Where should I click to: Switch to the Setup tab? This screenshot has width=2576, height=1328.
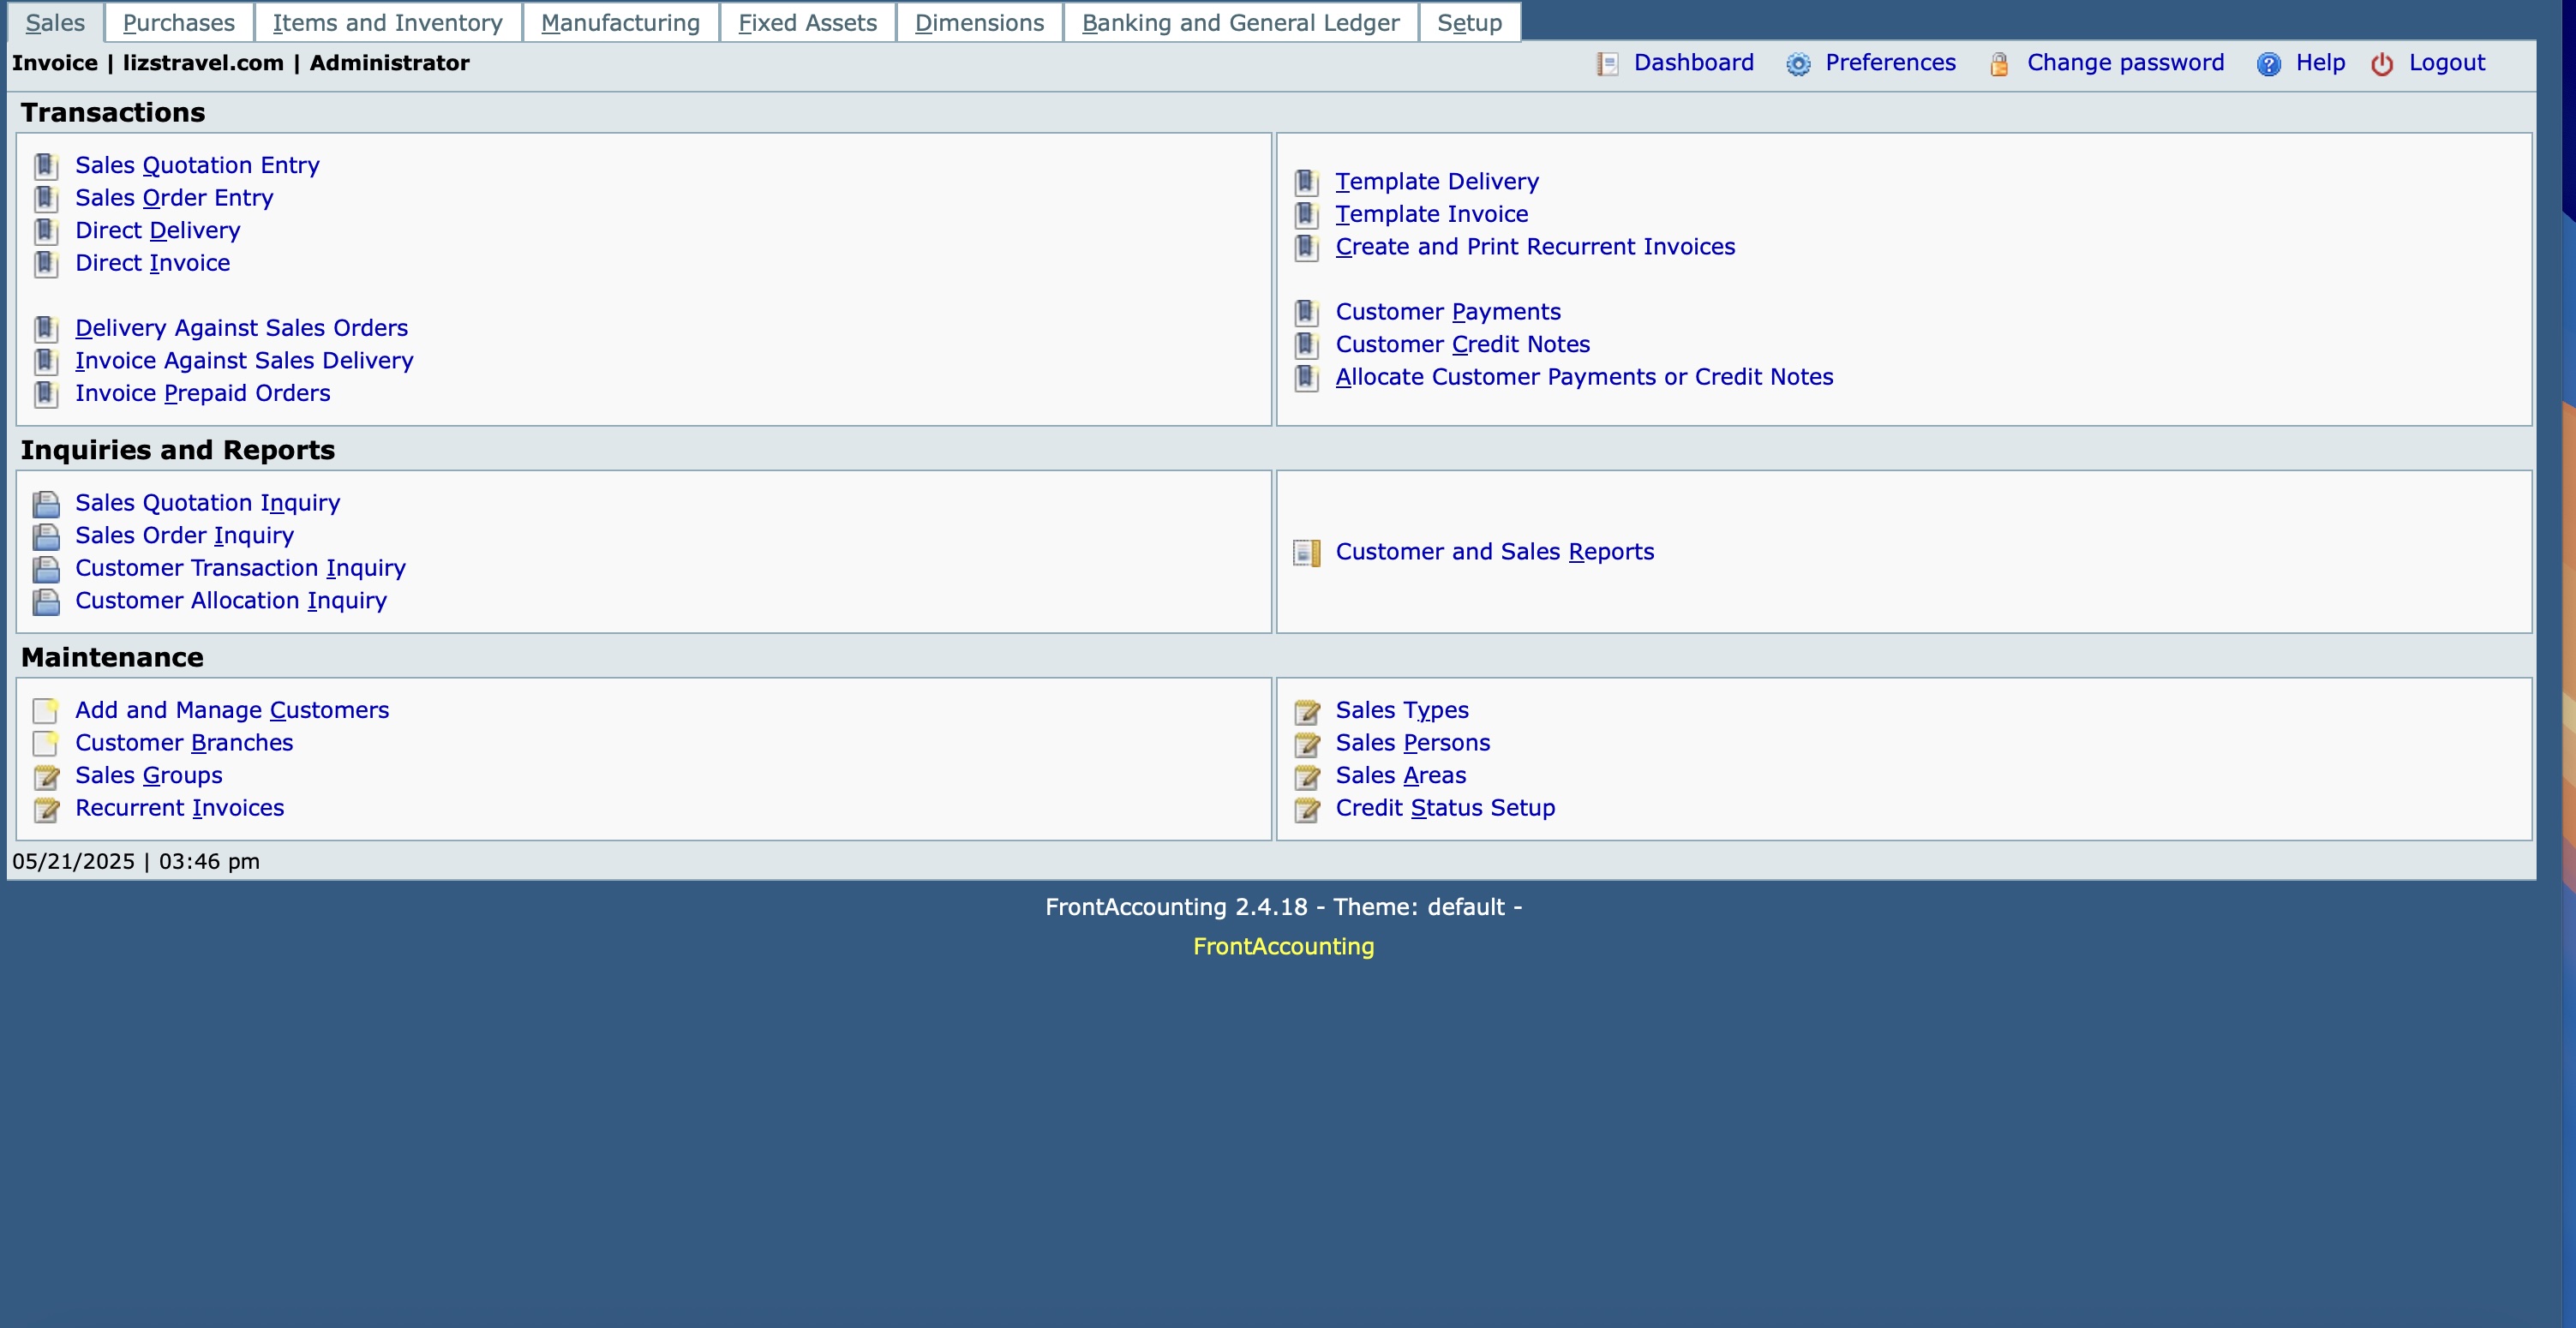(1469, 22)
